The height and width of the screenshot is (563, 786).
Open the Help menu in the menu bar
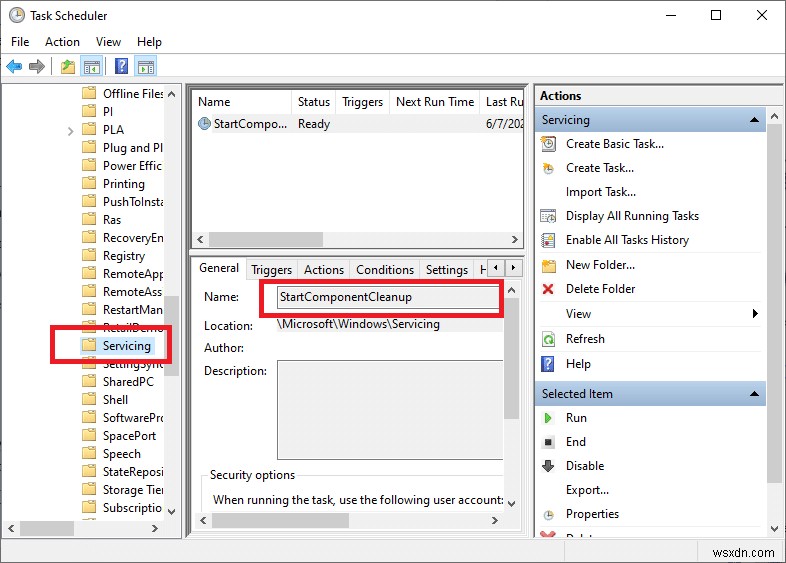(x=149, y=42)
